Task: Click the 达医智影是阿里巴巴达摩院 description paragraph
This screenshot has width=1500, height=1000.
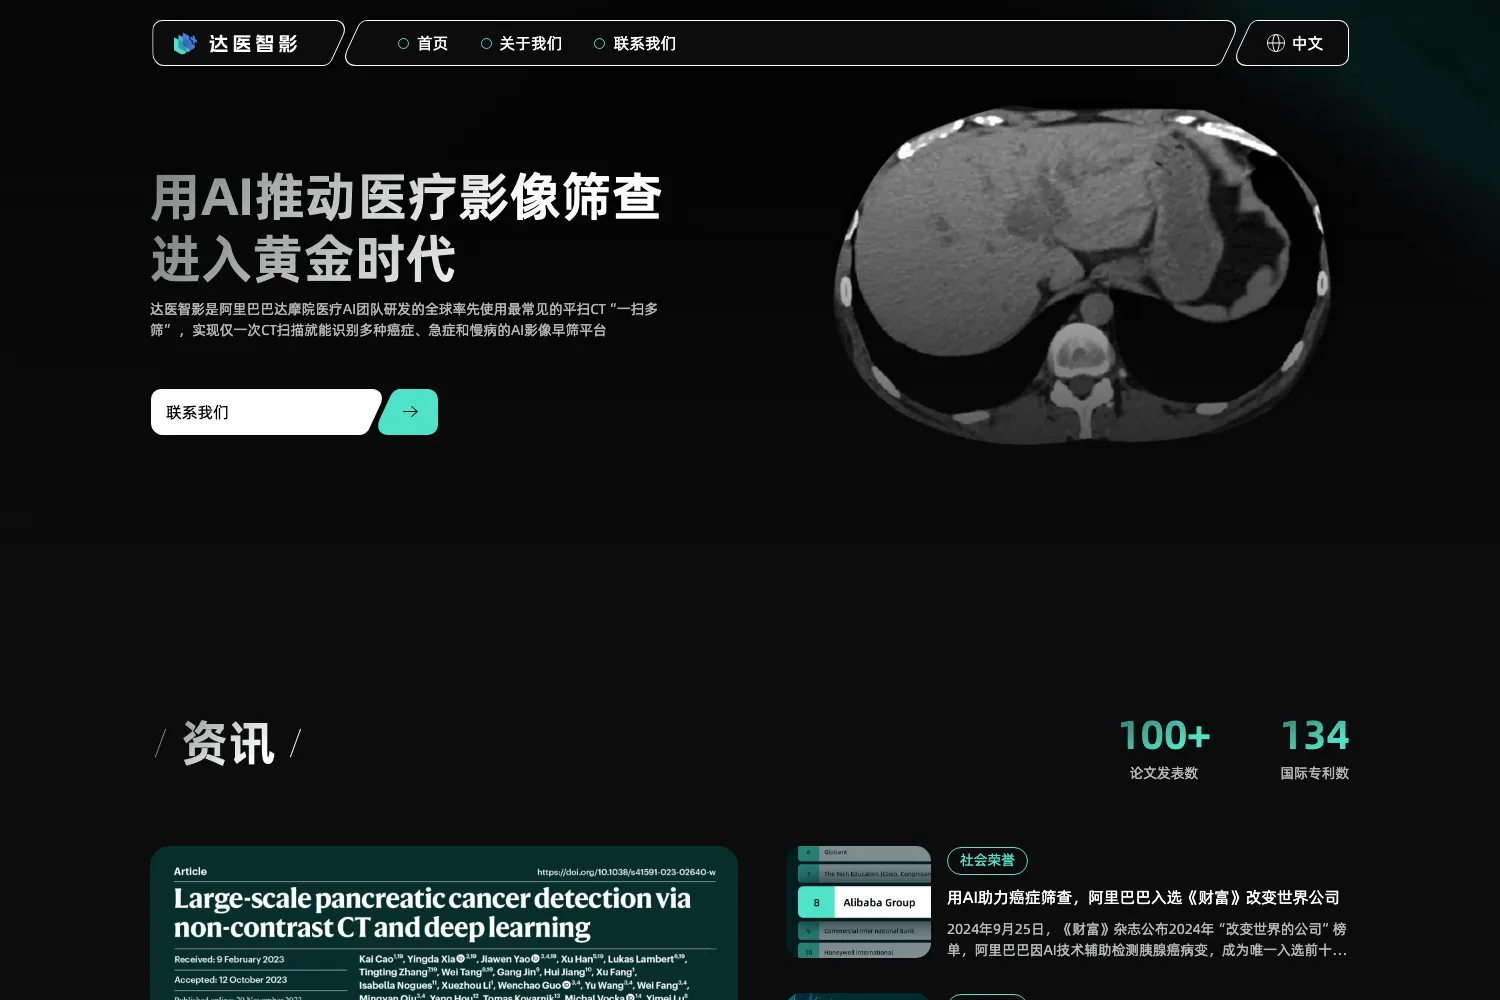Action: coord(404,319)
